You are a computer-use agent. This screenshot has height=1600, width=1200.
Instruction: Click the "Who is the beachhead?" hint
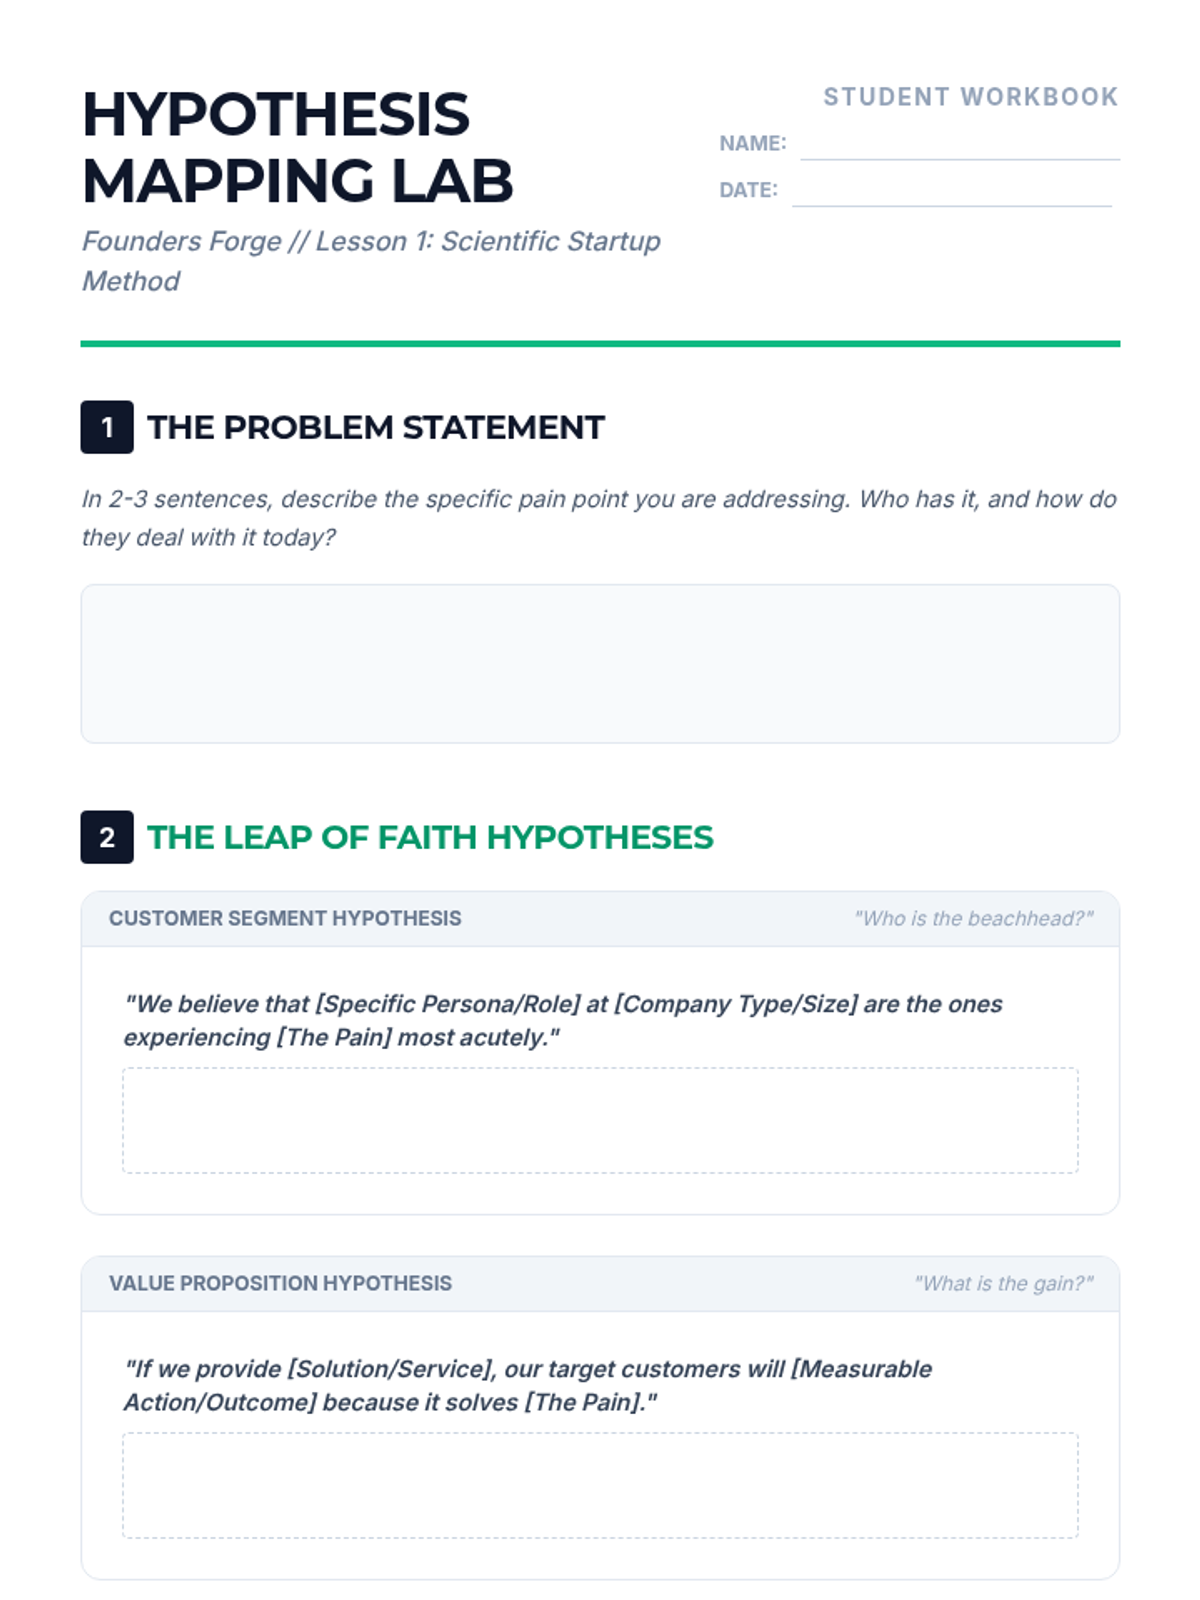pos(973,918)
